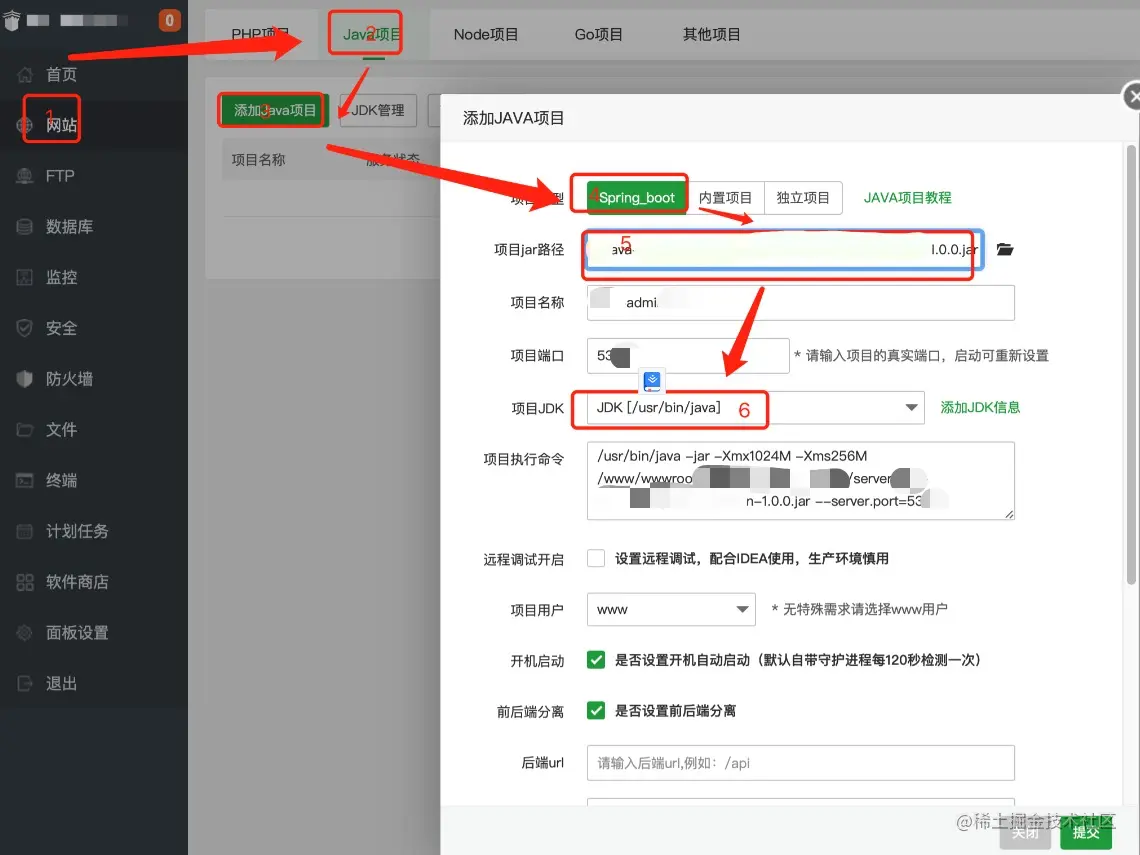This screenshot has width=1140, height=855.
Task: Close the 添加JAVA项目 dialog
Action: 1131,96
